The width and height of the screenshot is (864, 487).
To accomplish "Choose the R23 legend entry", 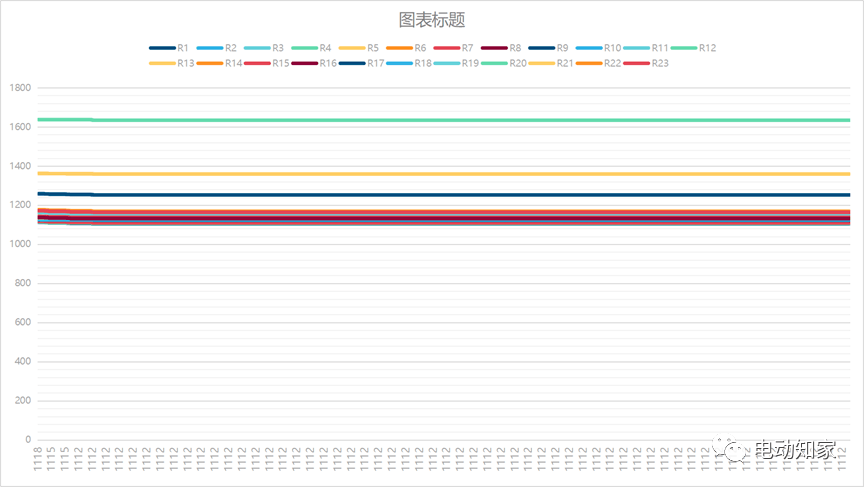I will [x=646, y=63].
